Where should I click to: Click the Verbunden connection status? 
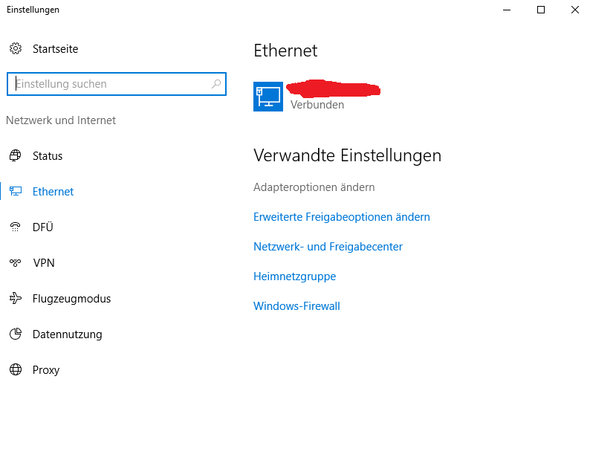[317, 105]
